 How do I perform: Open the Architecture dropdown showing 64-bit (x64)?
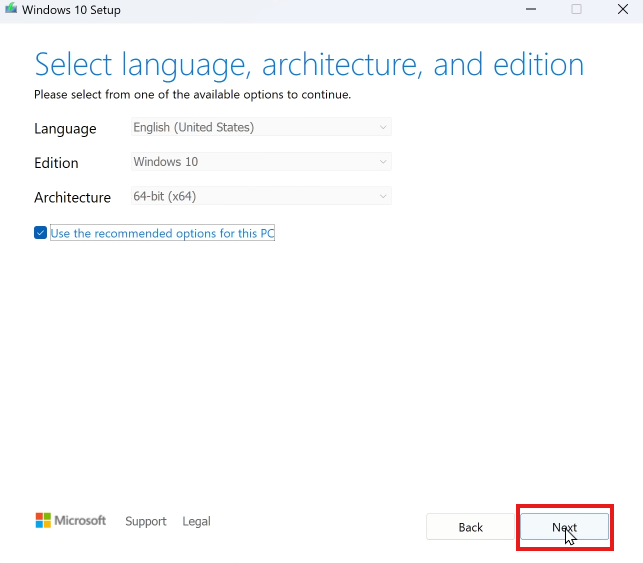point(261,196)
